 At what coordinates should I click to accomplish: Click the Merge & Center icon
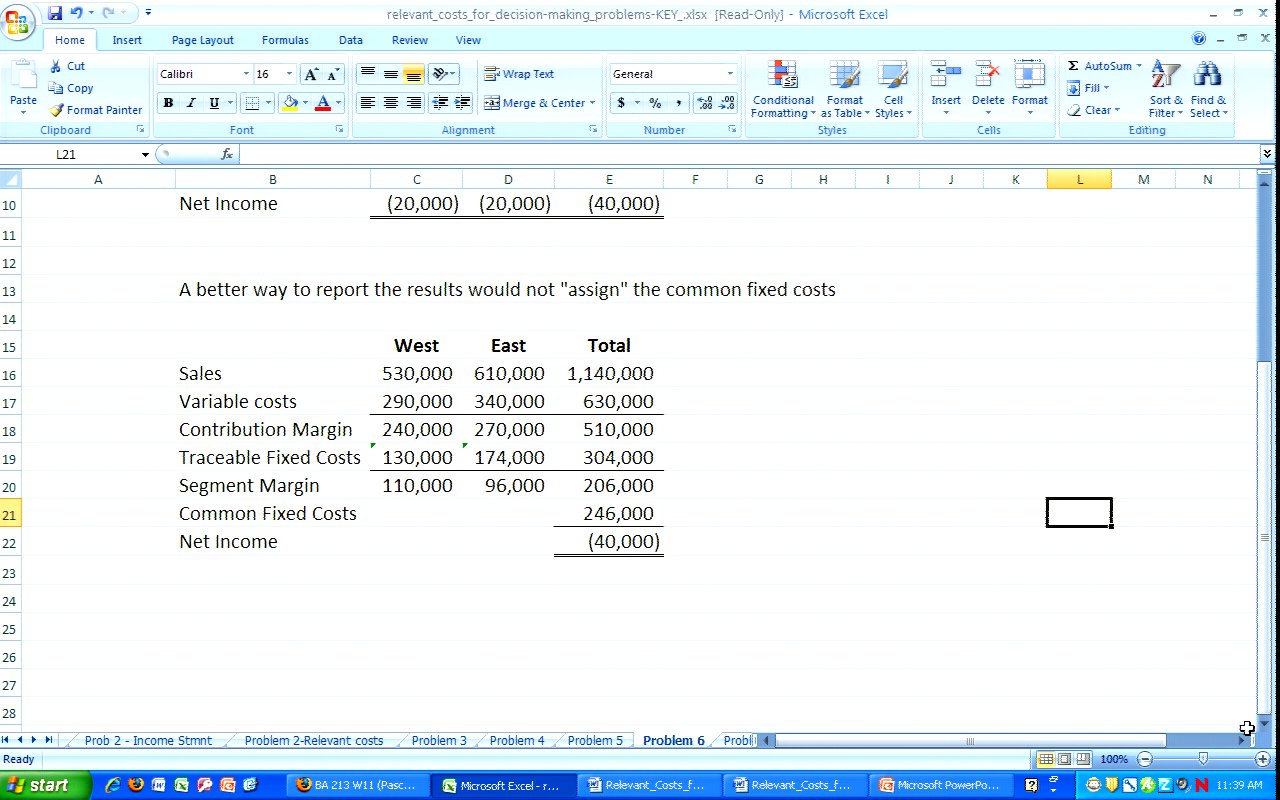[x=492, y=103]
